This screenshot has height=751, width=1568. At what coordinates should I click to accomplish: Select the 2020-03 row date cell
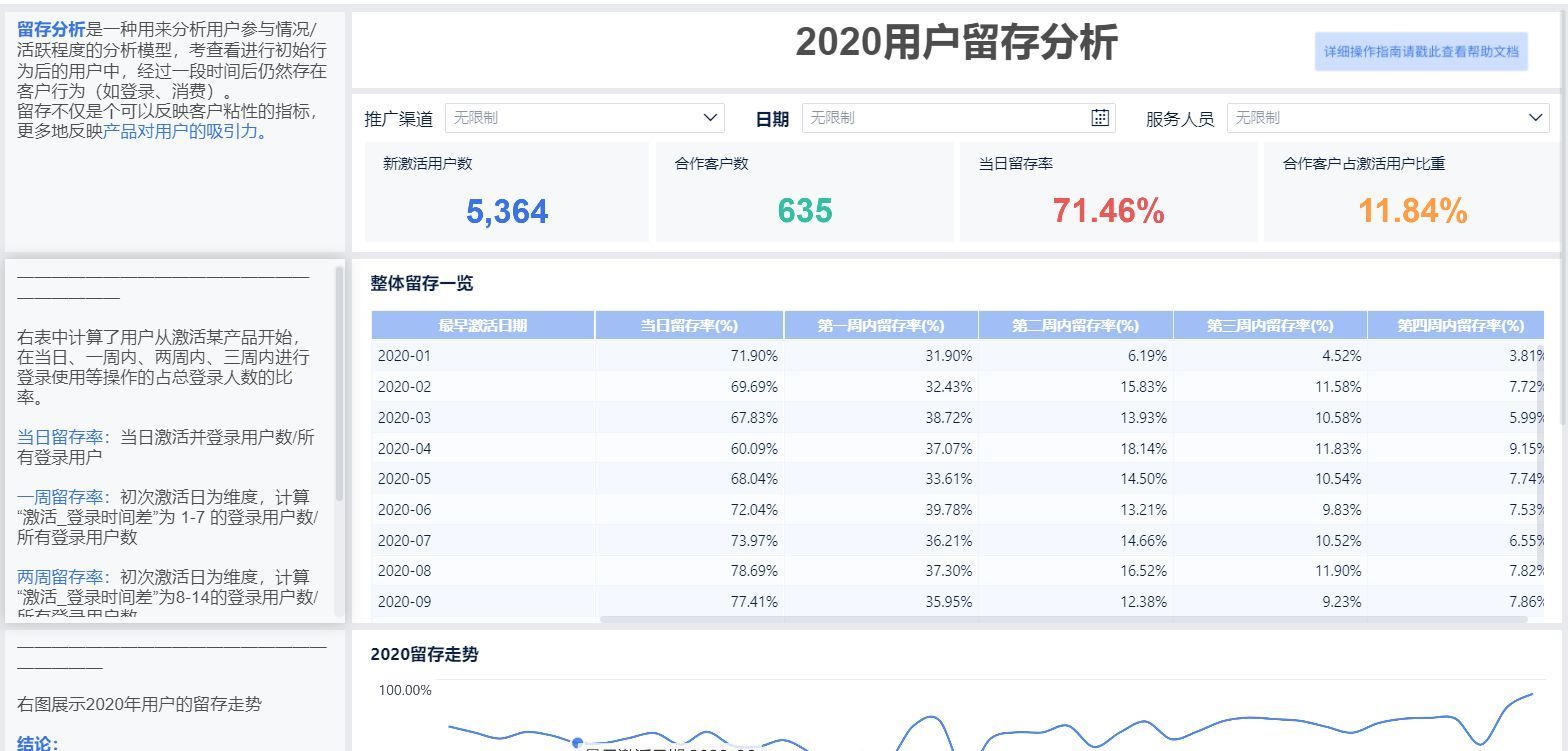pos(483,417)
